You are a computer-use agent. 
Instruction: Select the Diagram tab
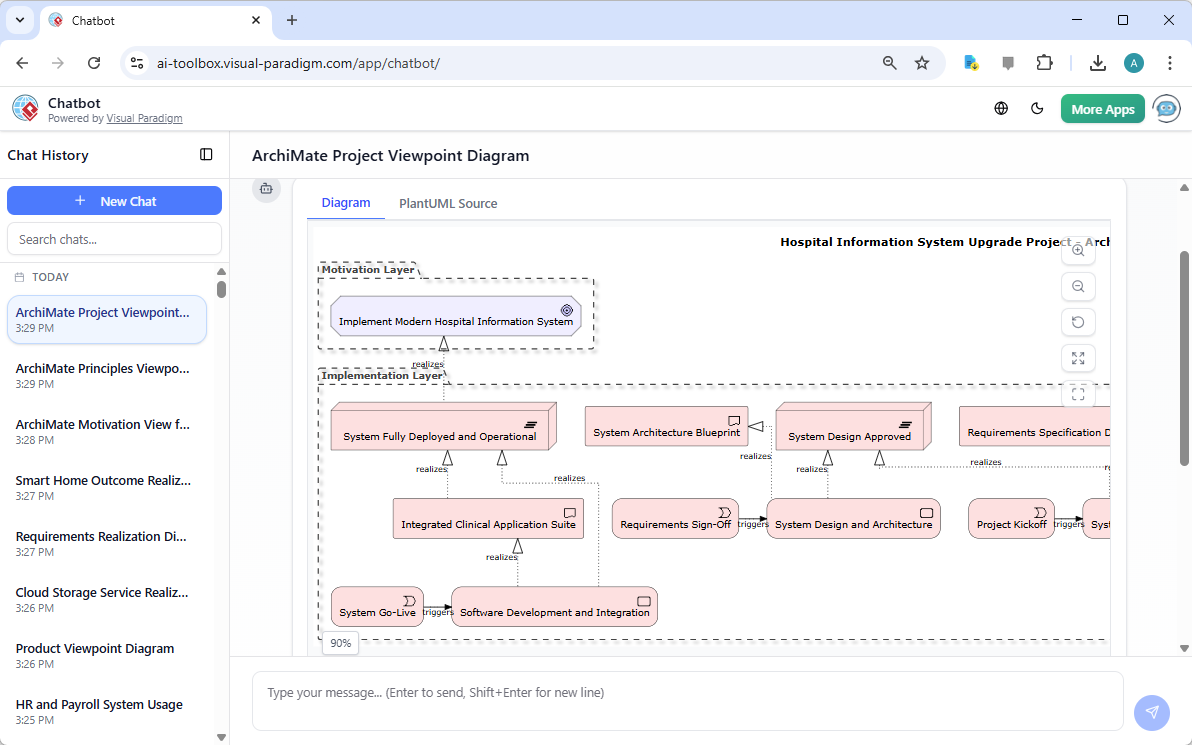(x=345, y=202)
